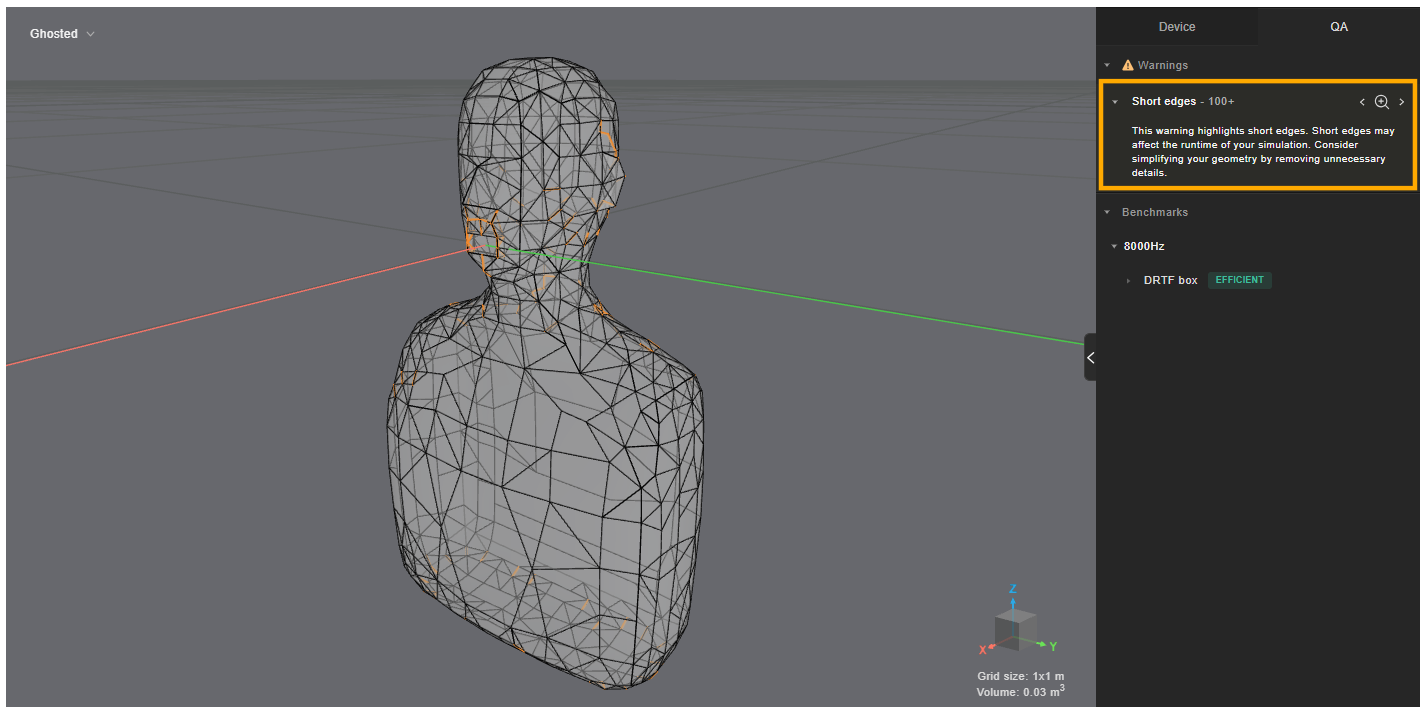
Task: Click the Volume 0.03 m³ readout
Action: tap(1021, 691)
